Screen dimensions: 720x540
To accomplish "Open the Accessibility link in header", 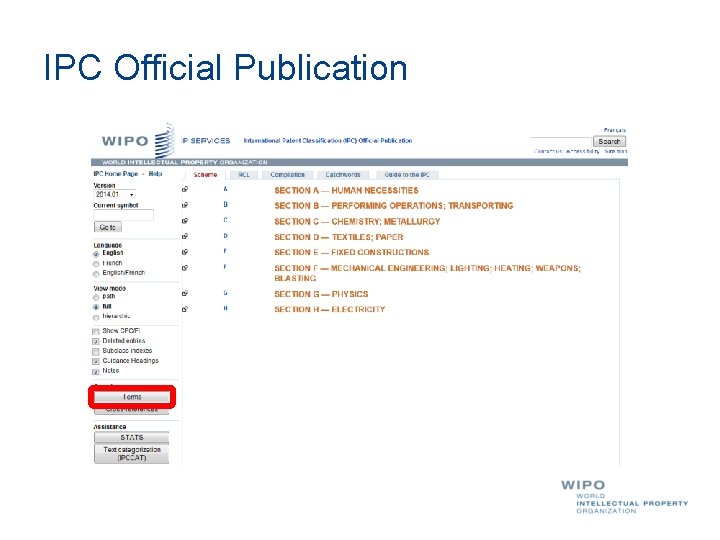I will [x=582, y=151].
